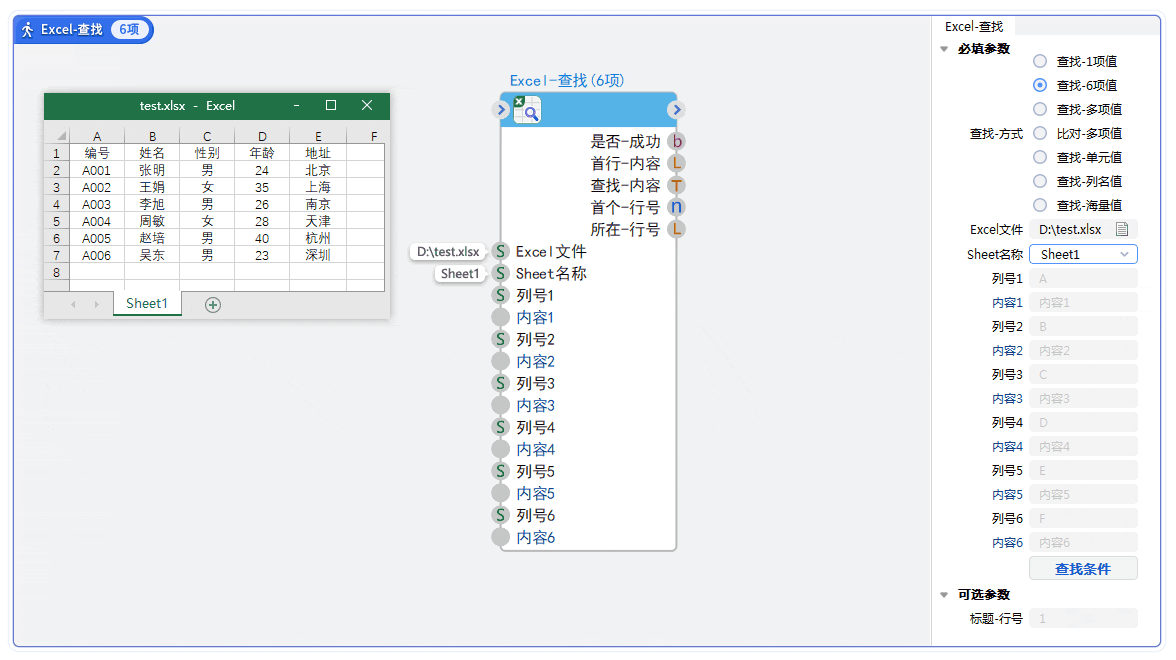
Task: Click the 是否-成功 boolean output port
Action: 677,142
